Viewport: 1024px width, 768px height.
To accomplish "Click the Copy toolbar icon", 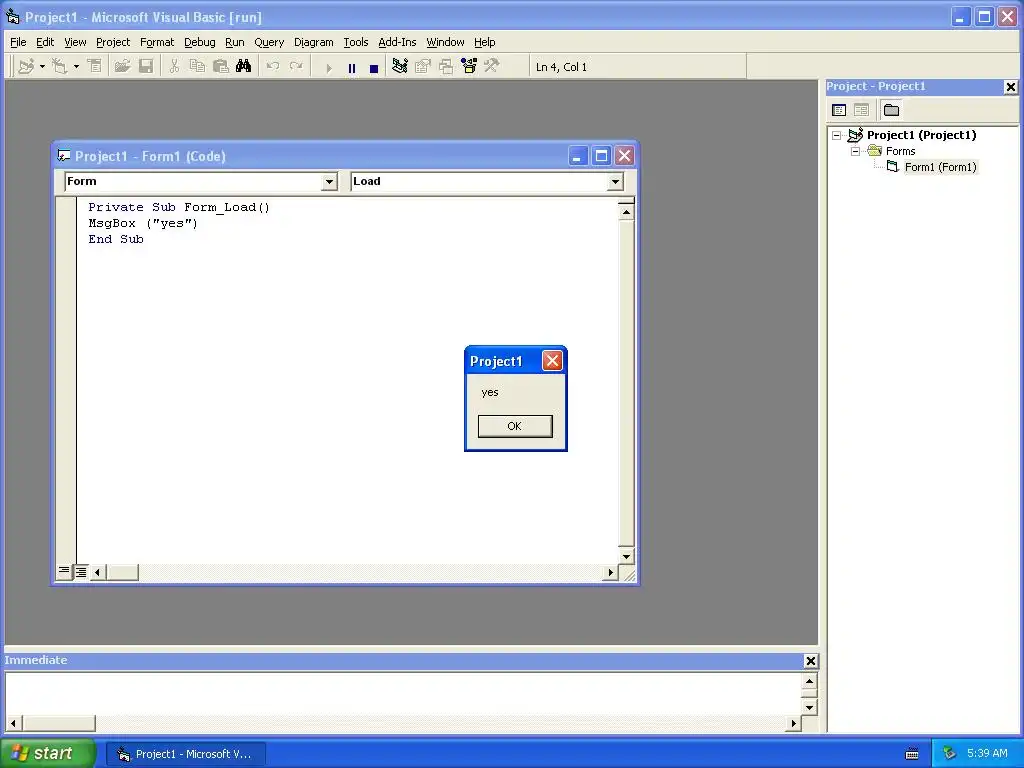I will click(x=197, y=67).
